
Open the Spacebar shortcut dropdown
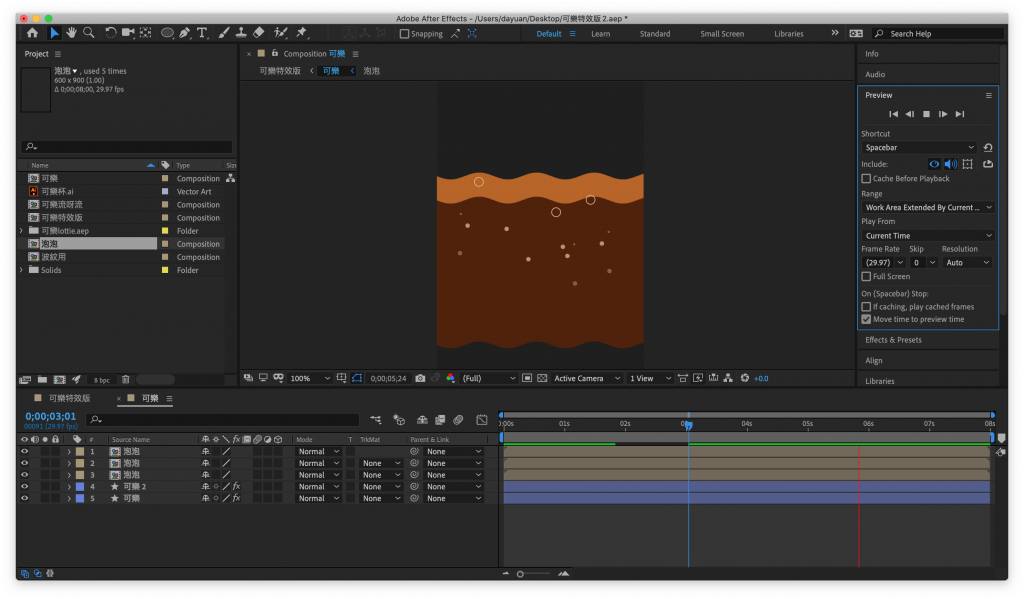tap(919, 148)
